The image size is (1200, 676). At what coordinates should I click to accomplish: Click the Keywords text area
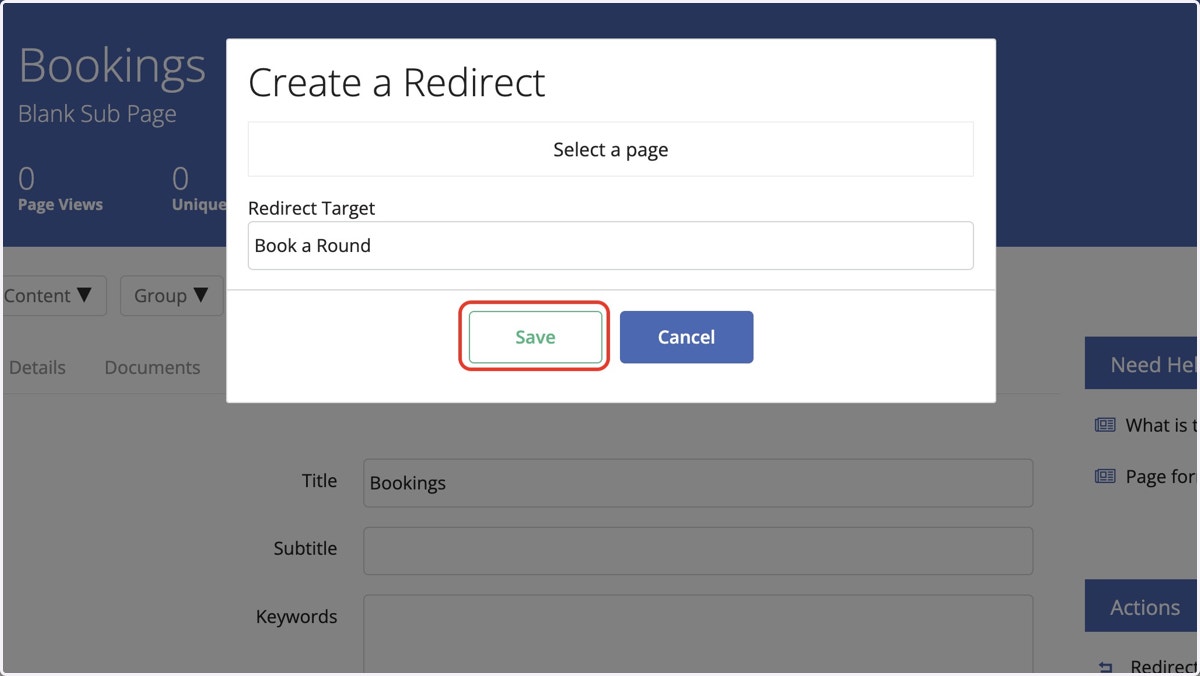pyautogui.click(x=697, y=635)
